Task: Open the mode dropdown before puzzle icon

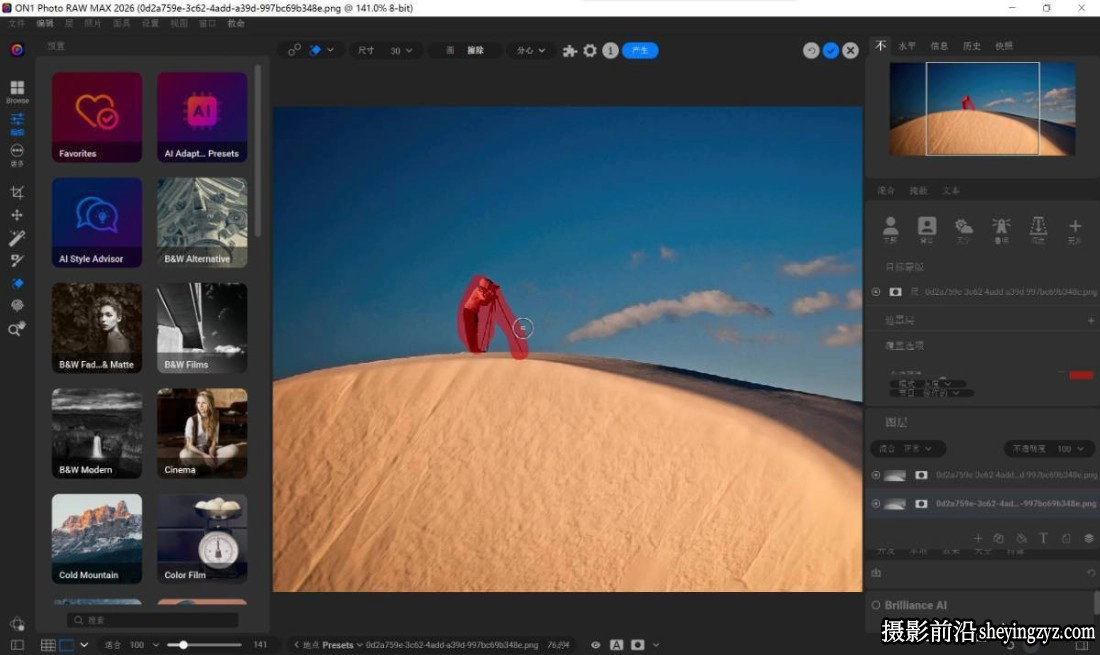Action: click(530, 50)
